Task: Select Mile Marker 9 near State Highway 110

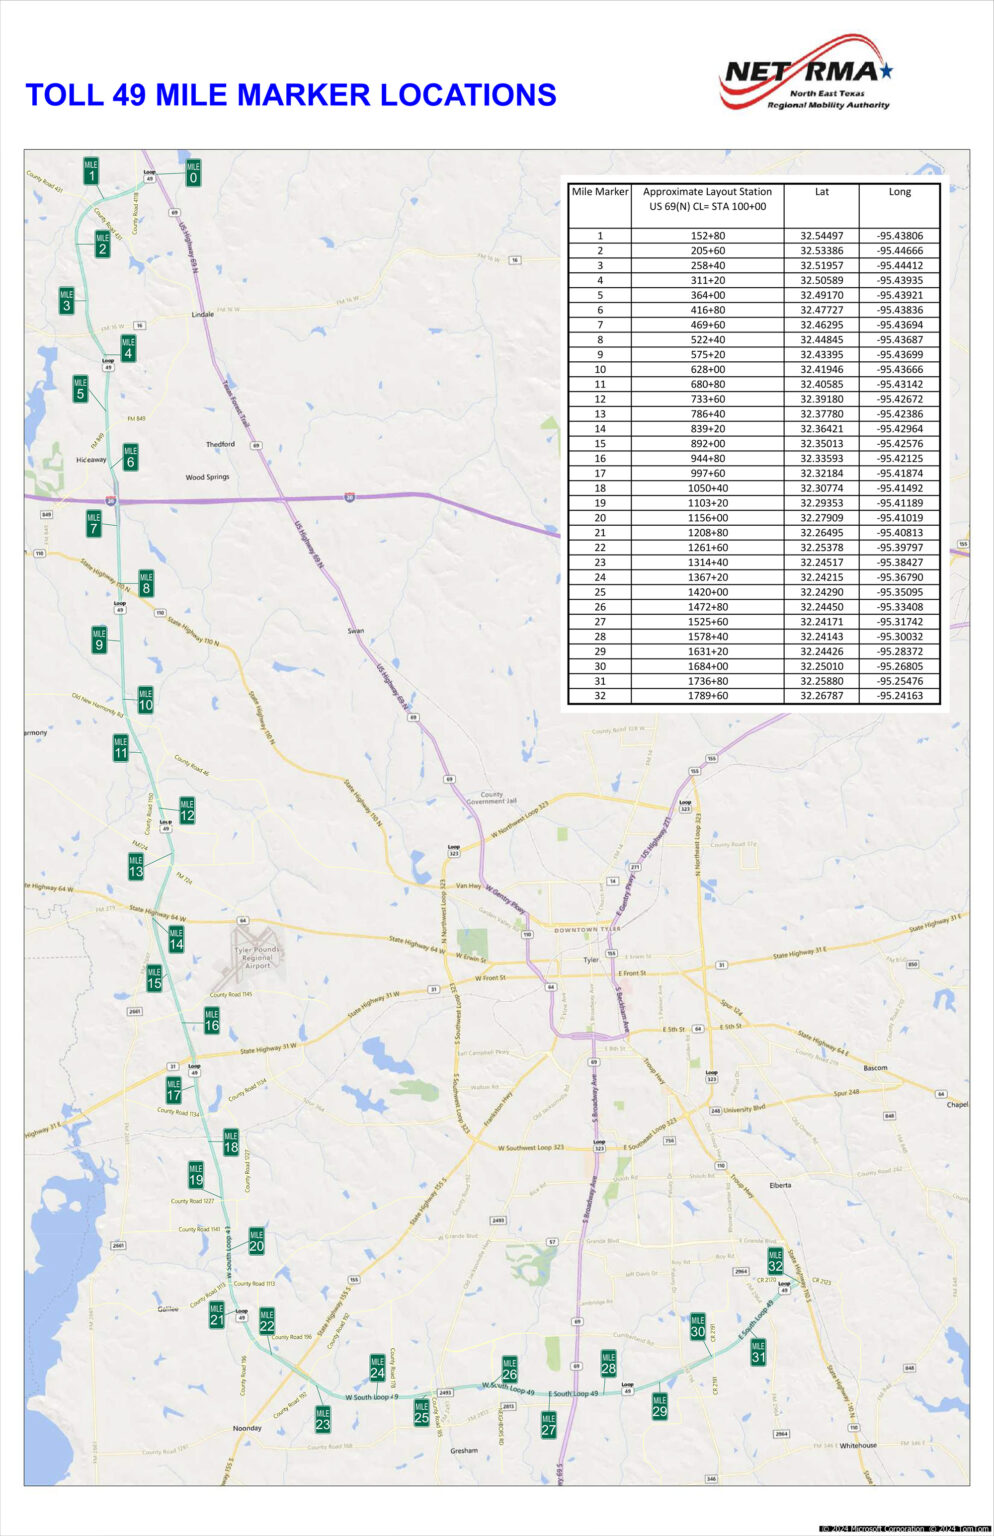Action: 99,640
